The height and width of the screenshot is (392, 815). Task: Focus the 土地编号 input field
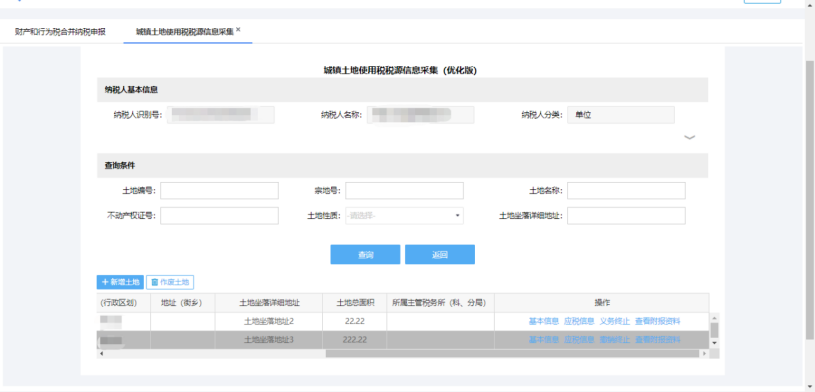pyautogui.click(x=219, y=191)
